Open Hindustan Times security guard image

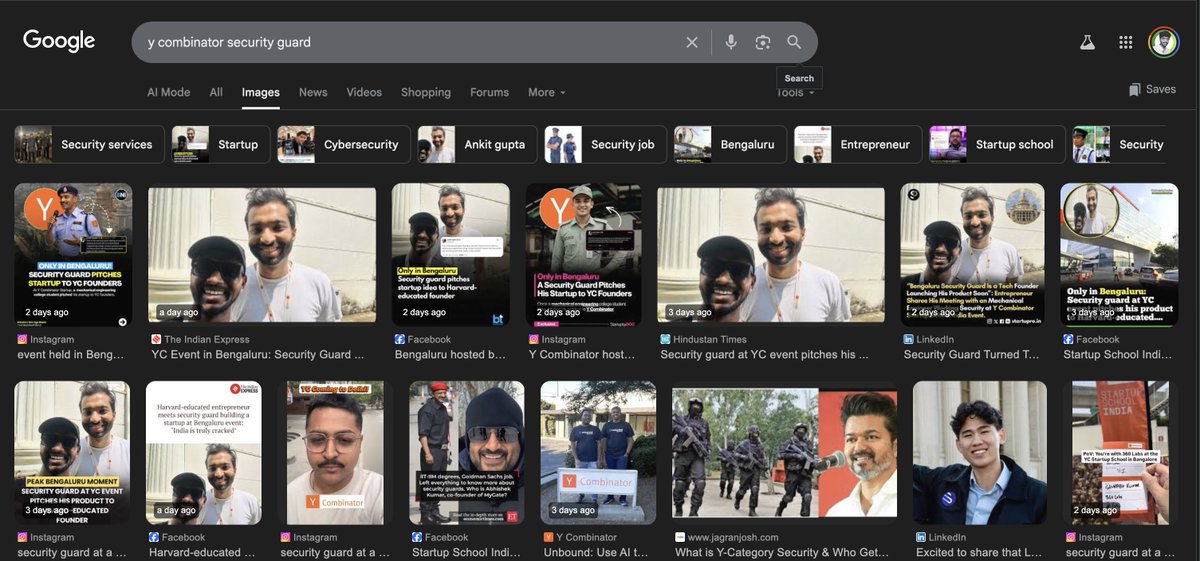click(x=771, y=254)
